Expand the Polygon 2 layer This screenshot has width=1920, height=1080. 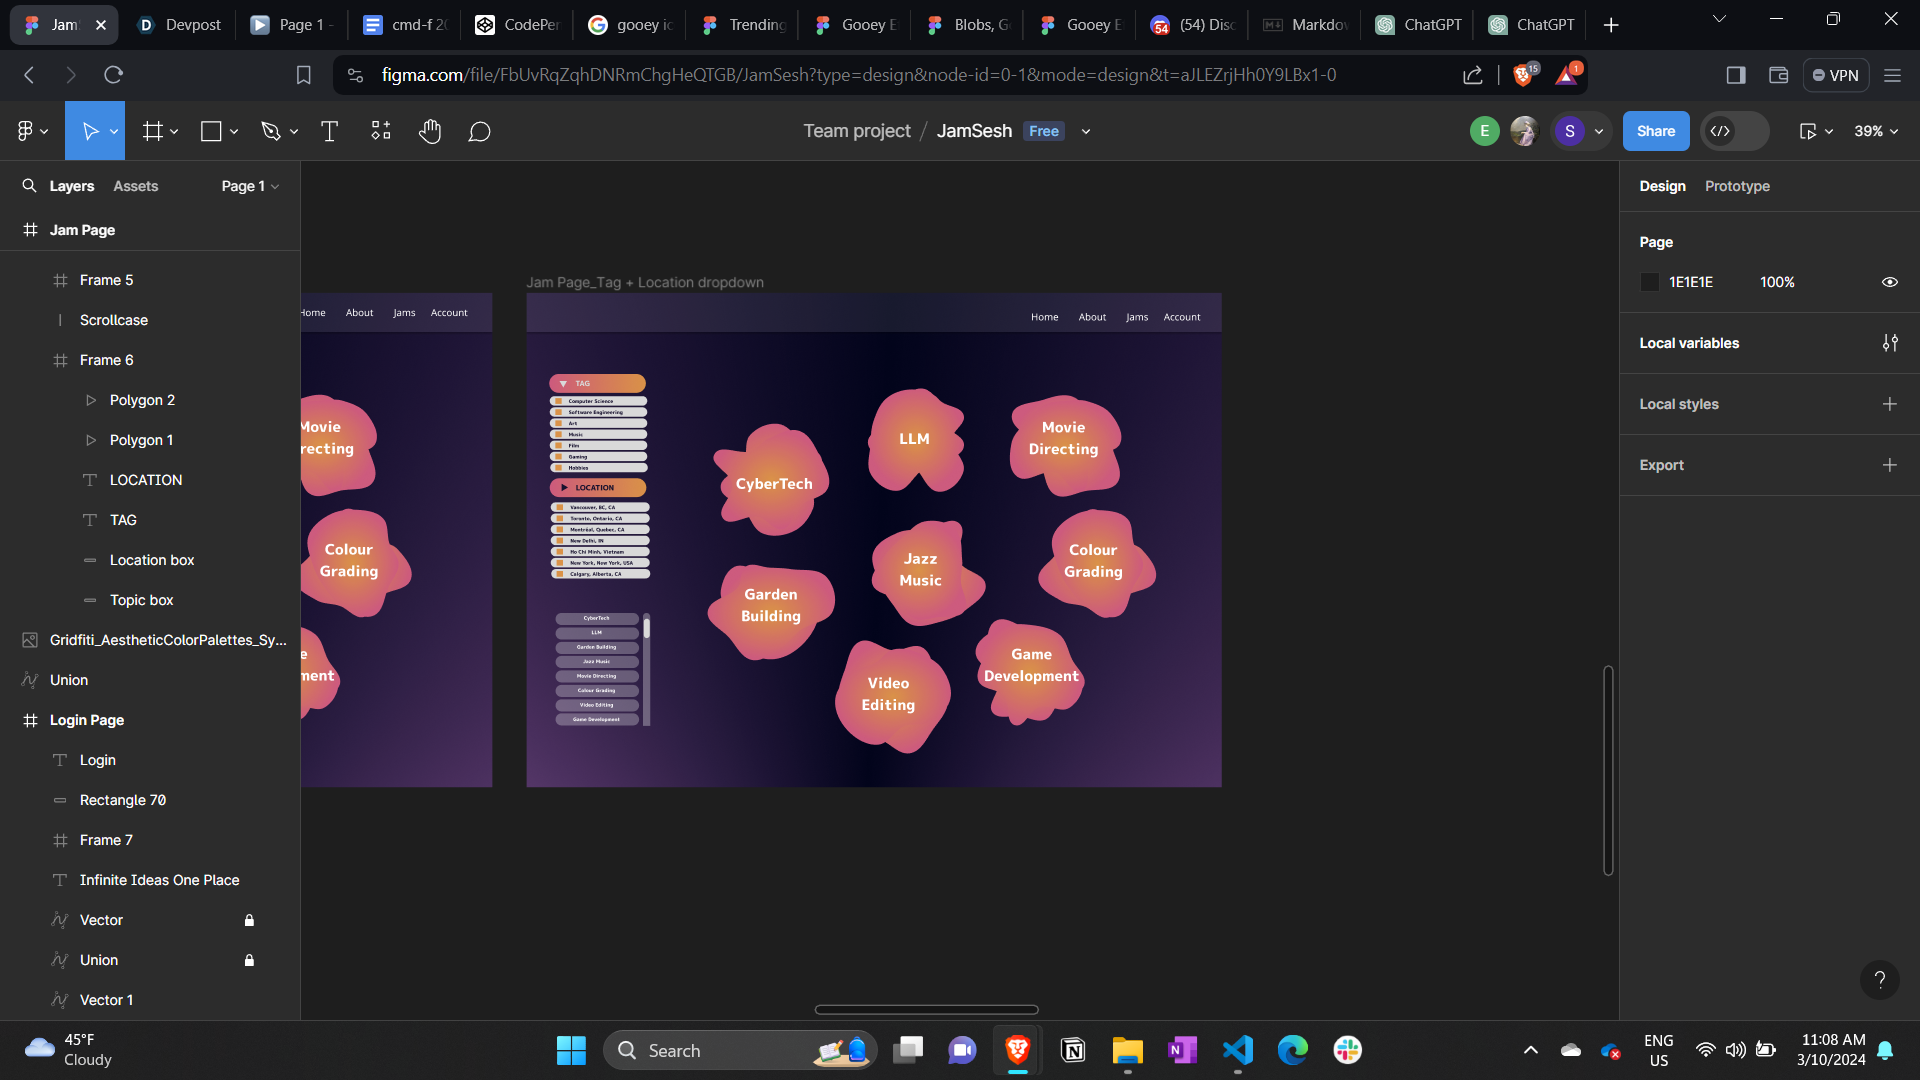[91, 400]
